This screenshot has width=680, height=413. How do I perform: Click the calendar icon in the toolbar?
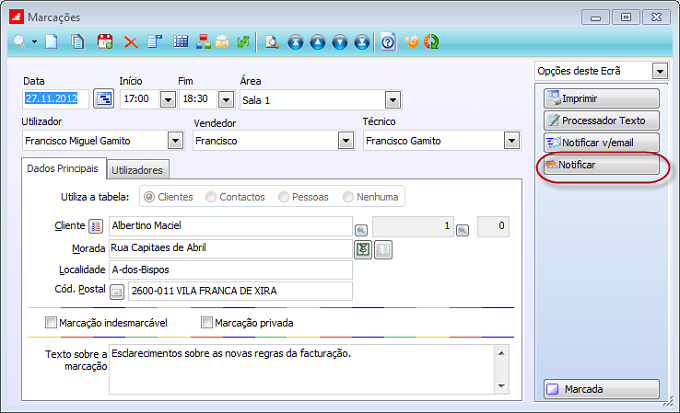click(x=104, y=41)
